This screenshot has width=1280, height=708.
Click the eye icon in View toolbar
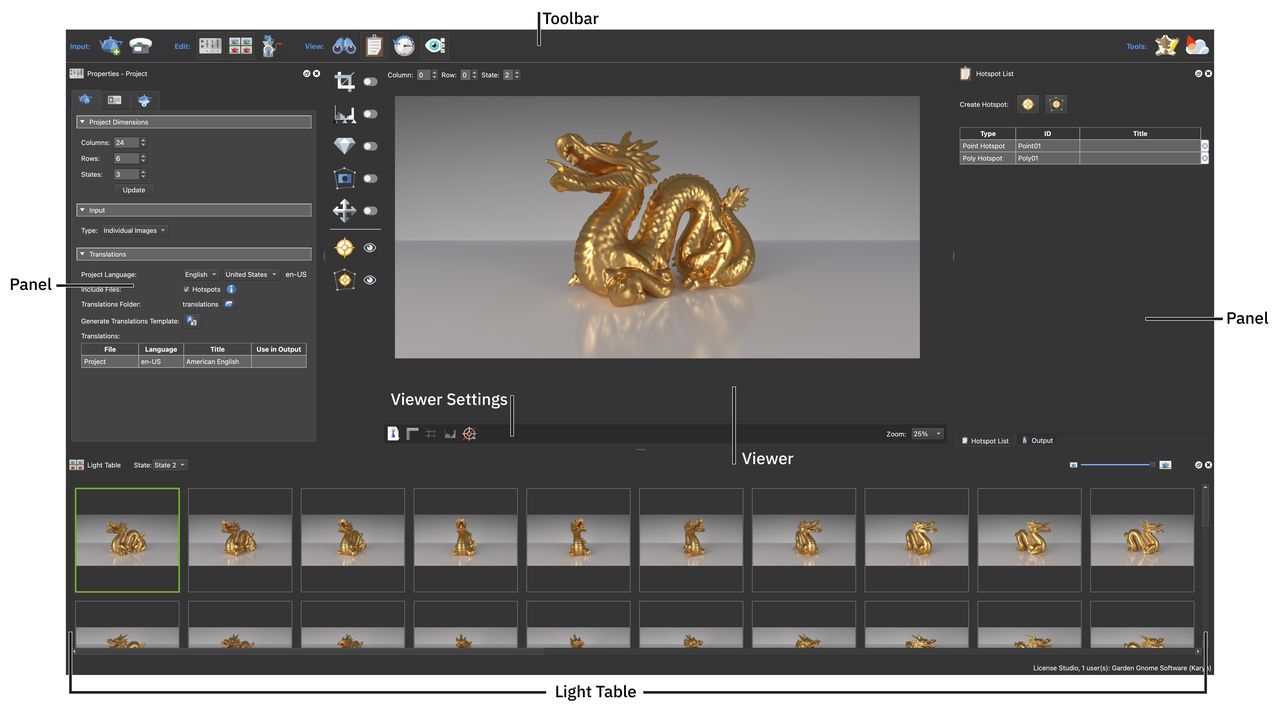click(x=434, y=46)
